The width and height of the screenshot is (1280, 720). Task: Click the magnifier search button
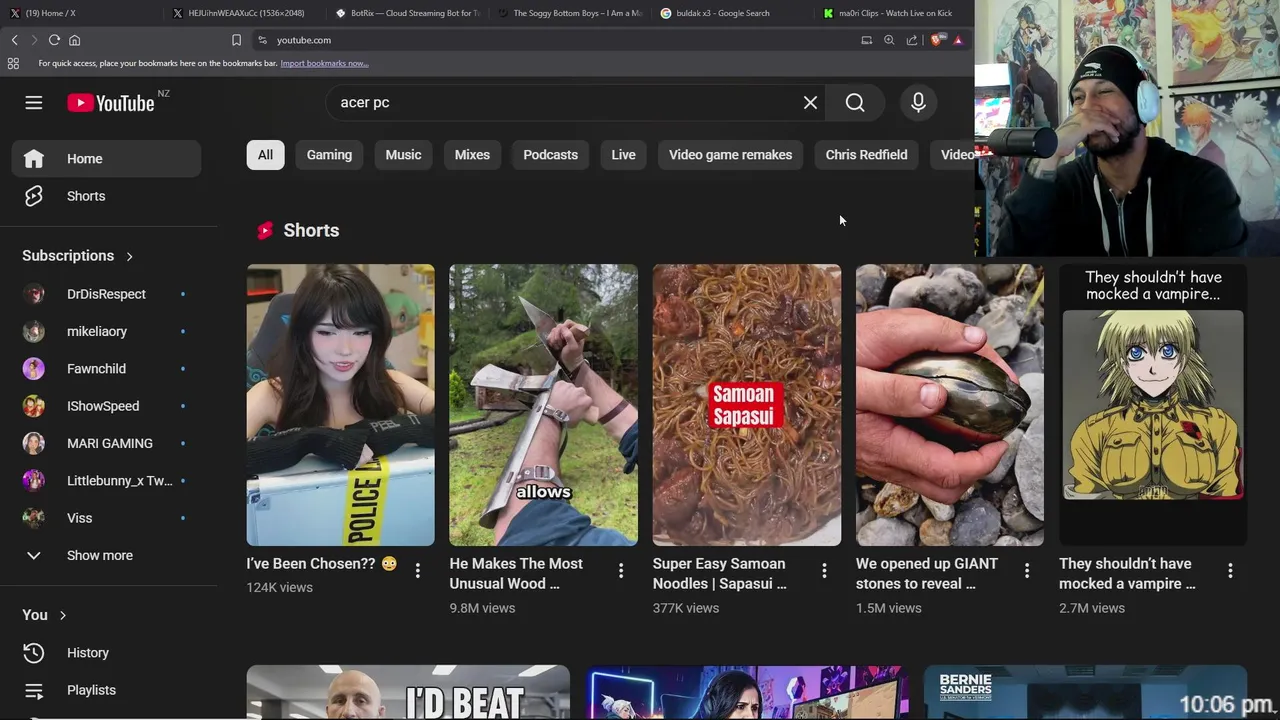[x=855, y=103]
